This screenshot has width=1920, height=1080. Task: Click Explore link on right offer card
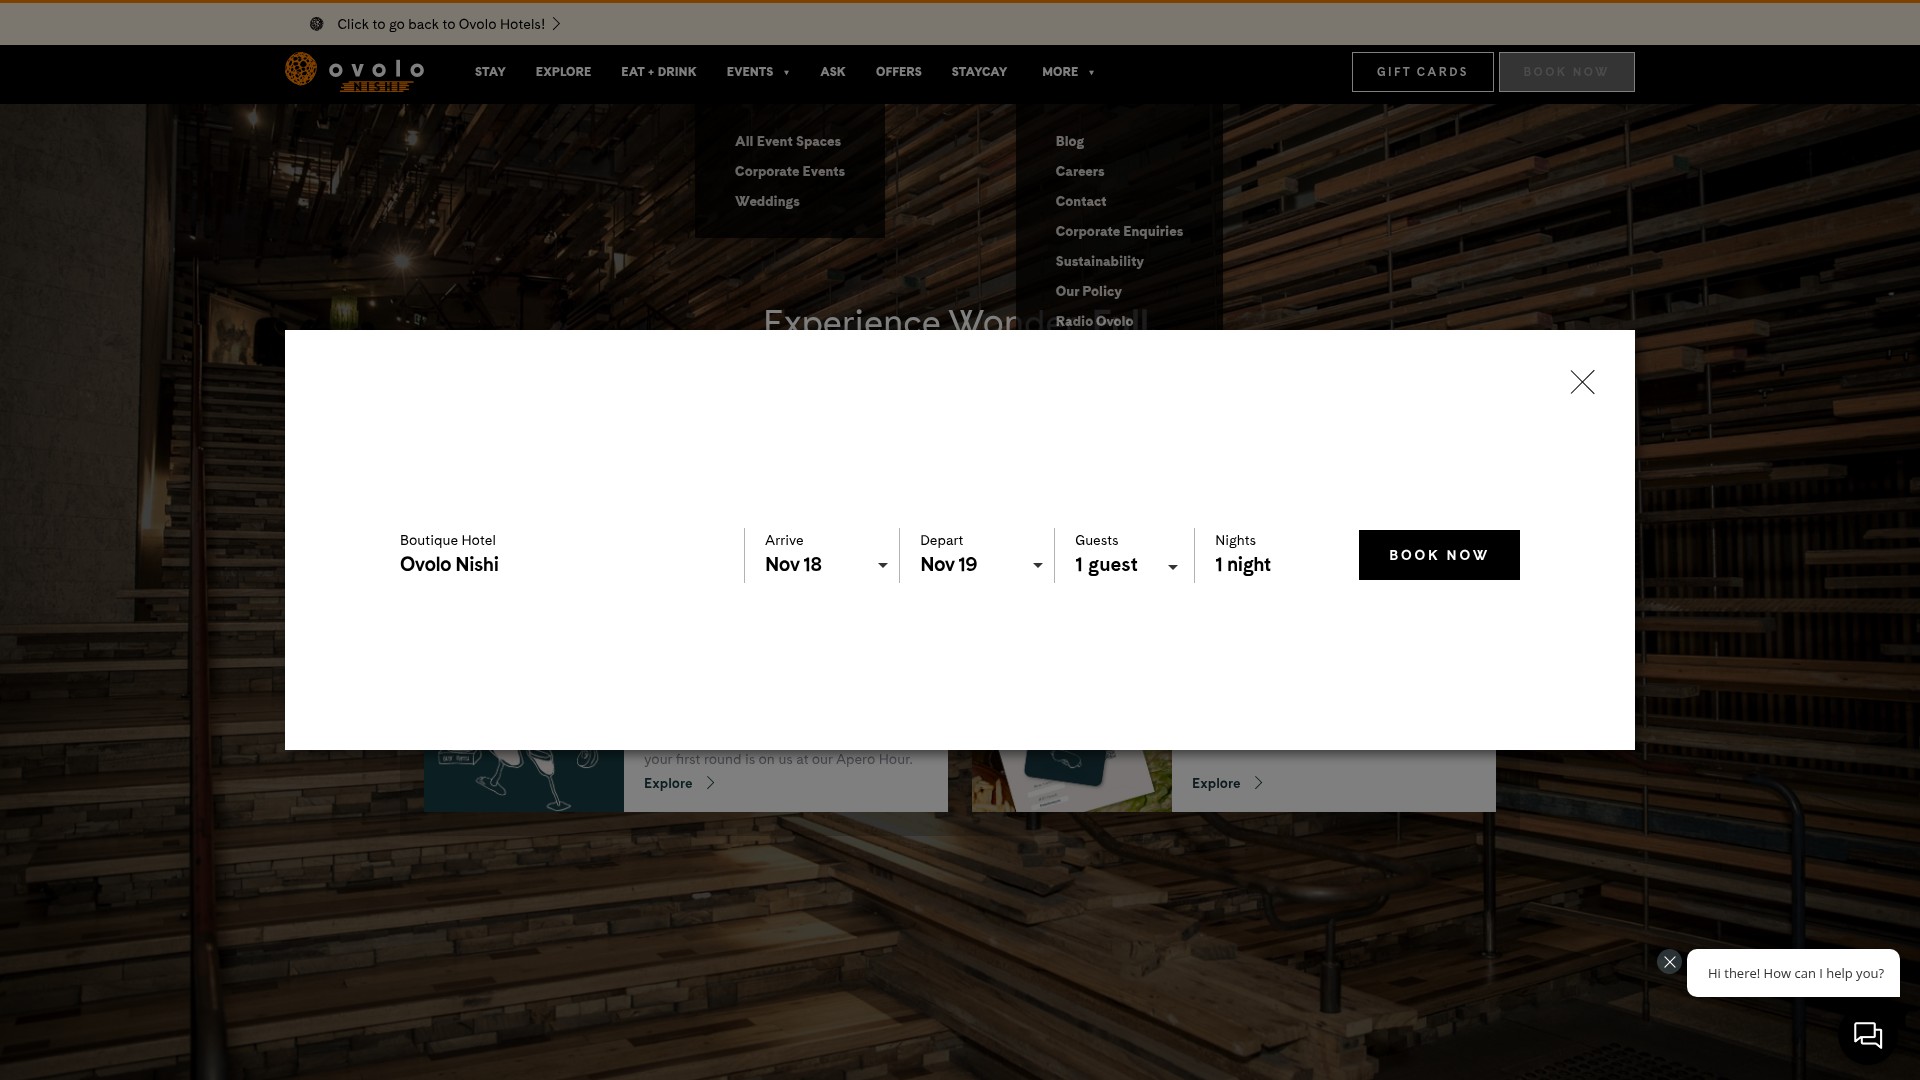(1227, 783)
